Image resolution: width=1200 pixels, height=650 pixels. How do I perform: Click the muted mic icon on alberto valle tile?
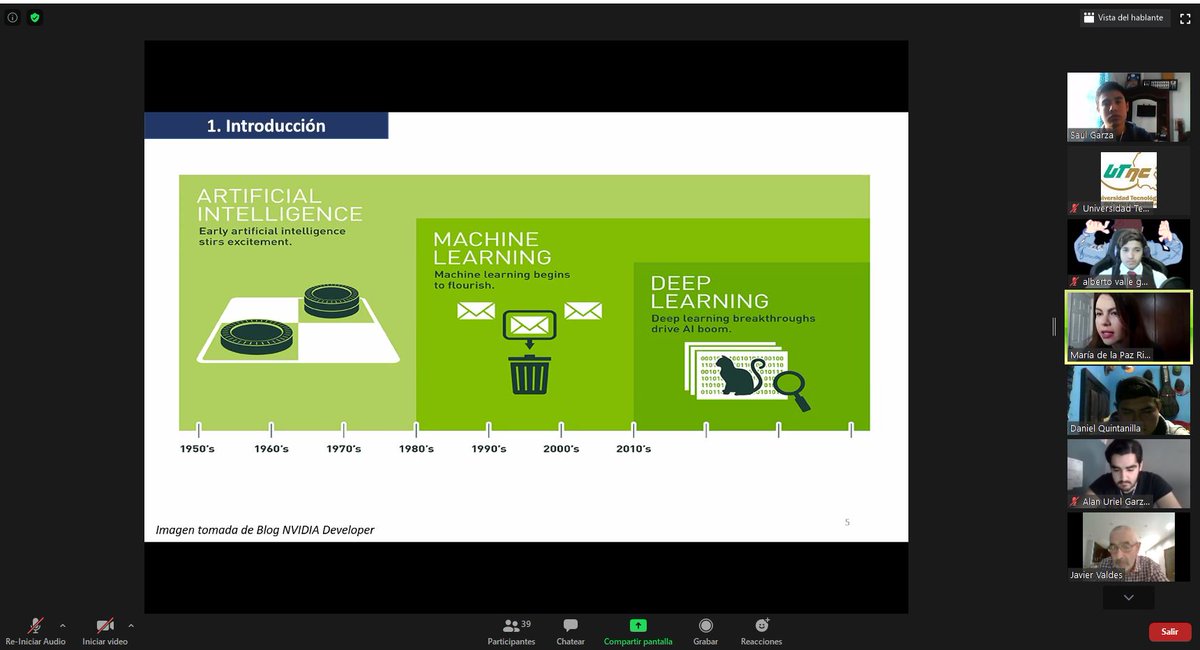(x=1075, y=281)
